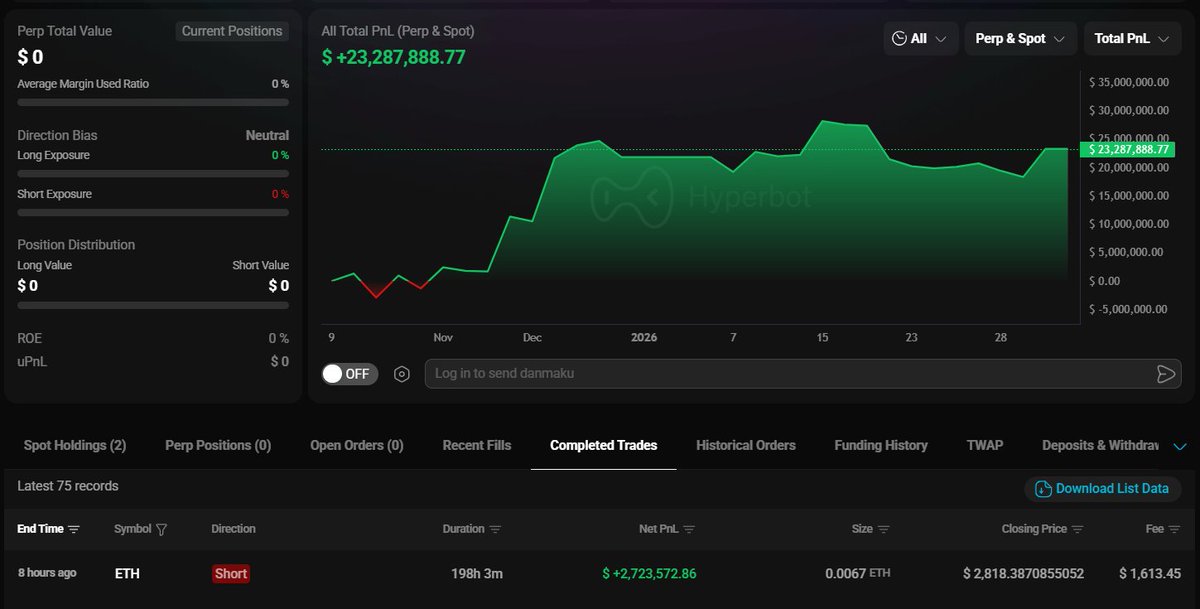The height and width of the screenshot is (609, 1200).
Task: Click the send danmaku arrow icon
Action: pyautogui.click(x=1165, y=374)
